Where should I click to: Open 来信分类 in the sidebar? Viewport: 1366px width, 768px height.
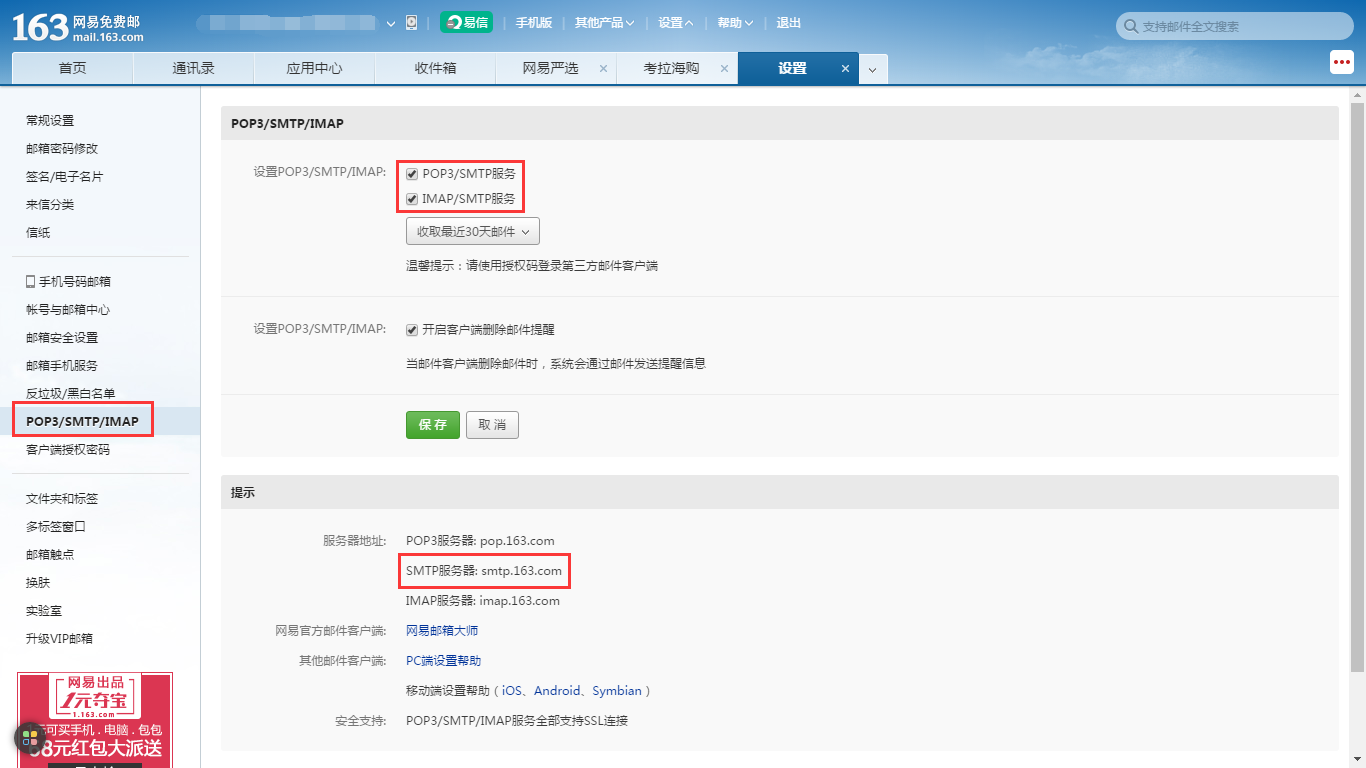click(x=50, y=205)
